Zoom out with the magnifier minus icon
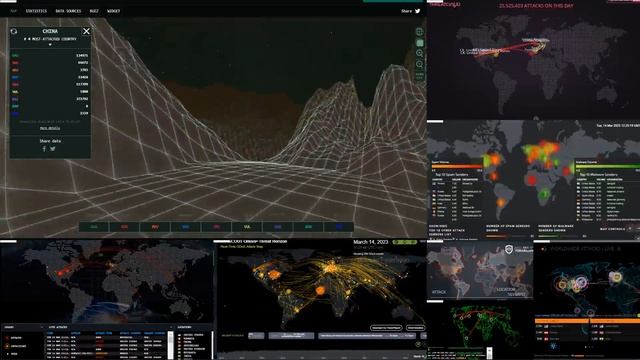The image size is (640, 360). pos(419,64)
